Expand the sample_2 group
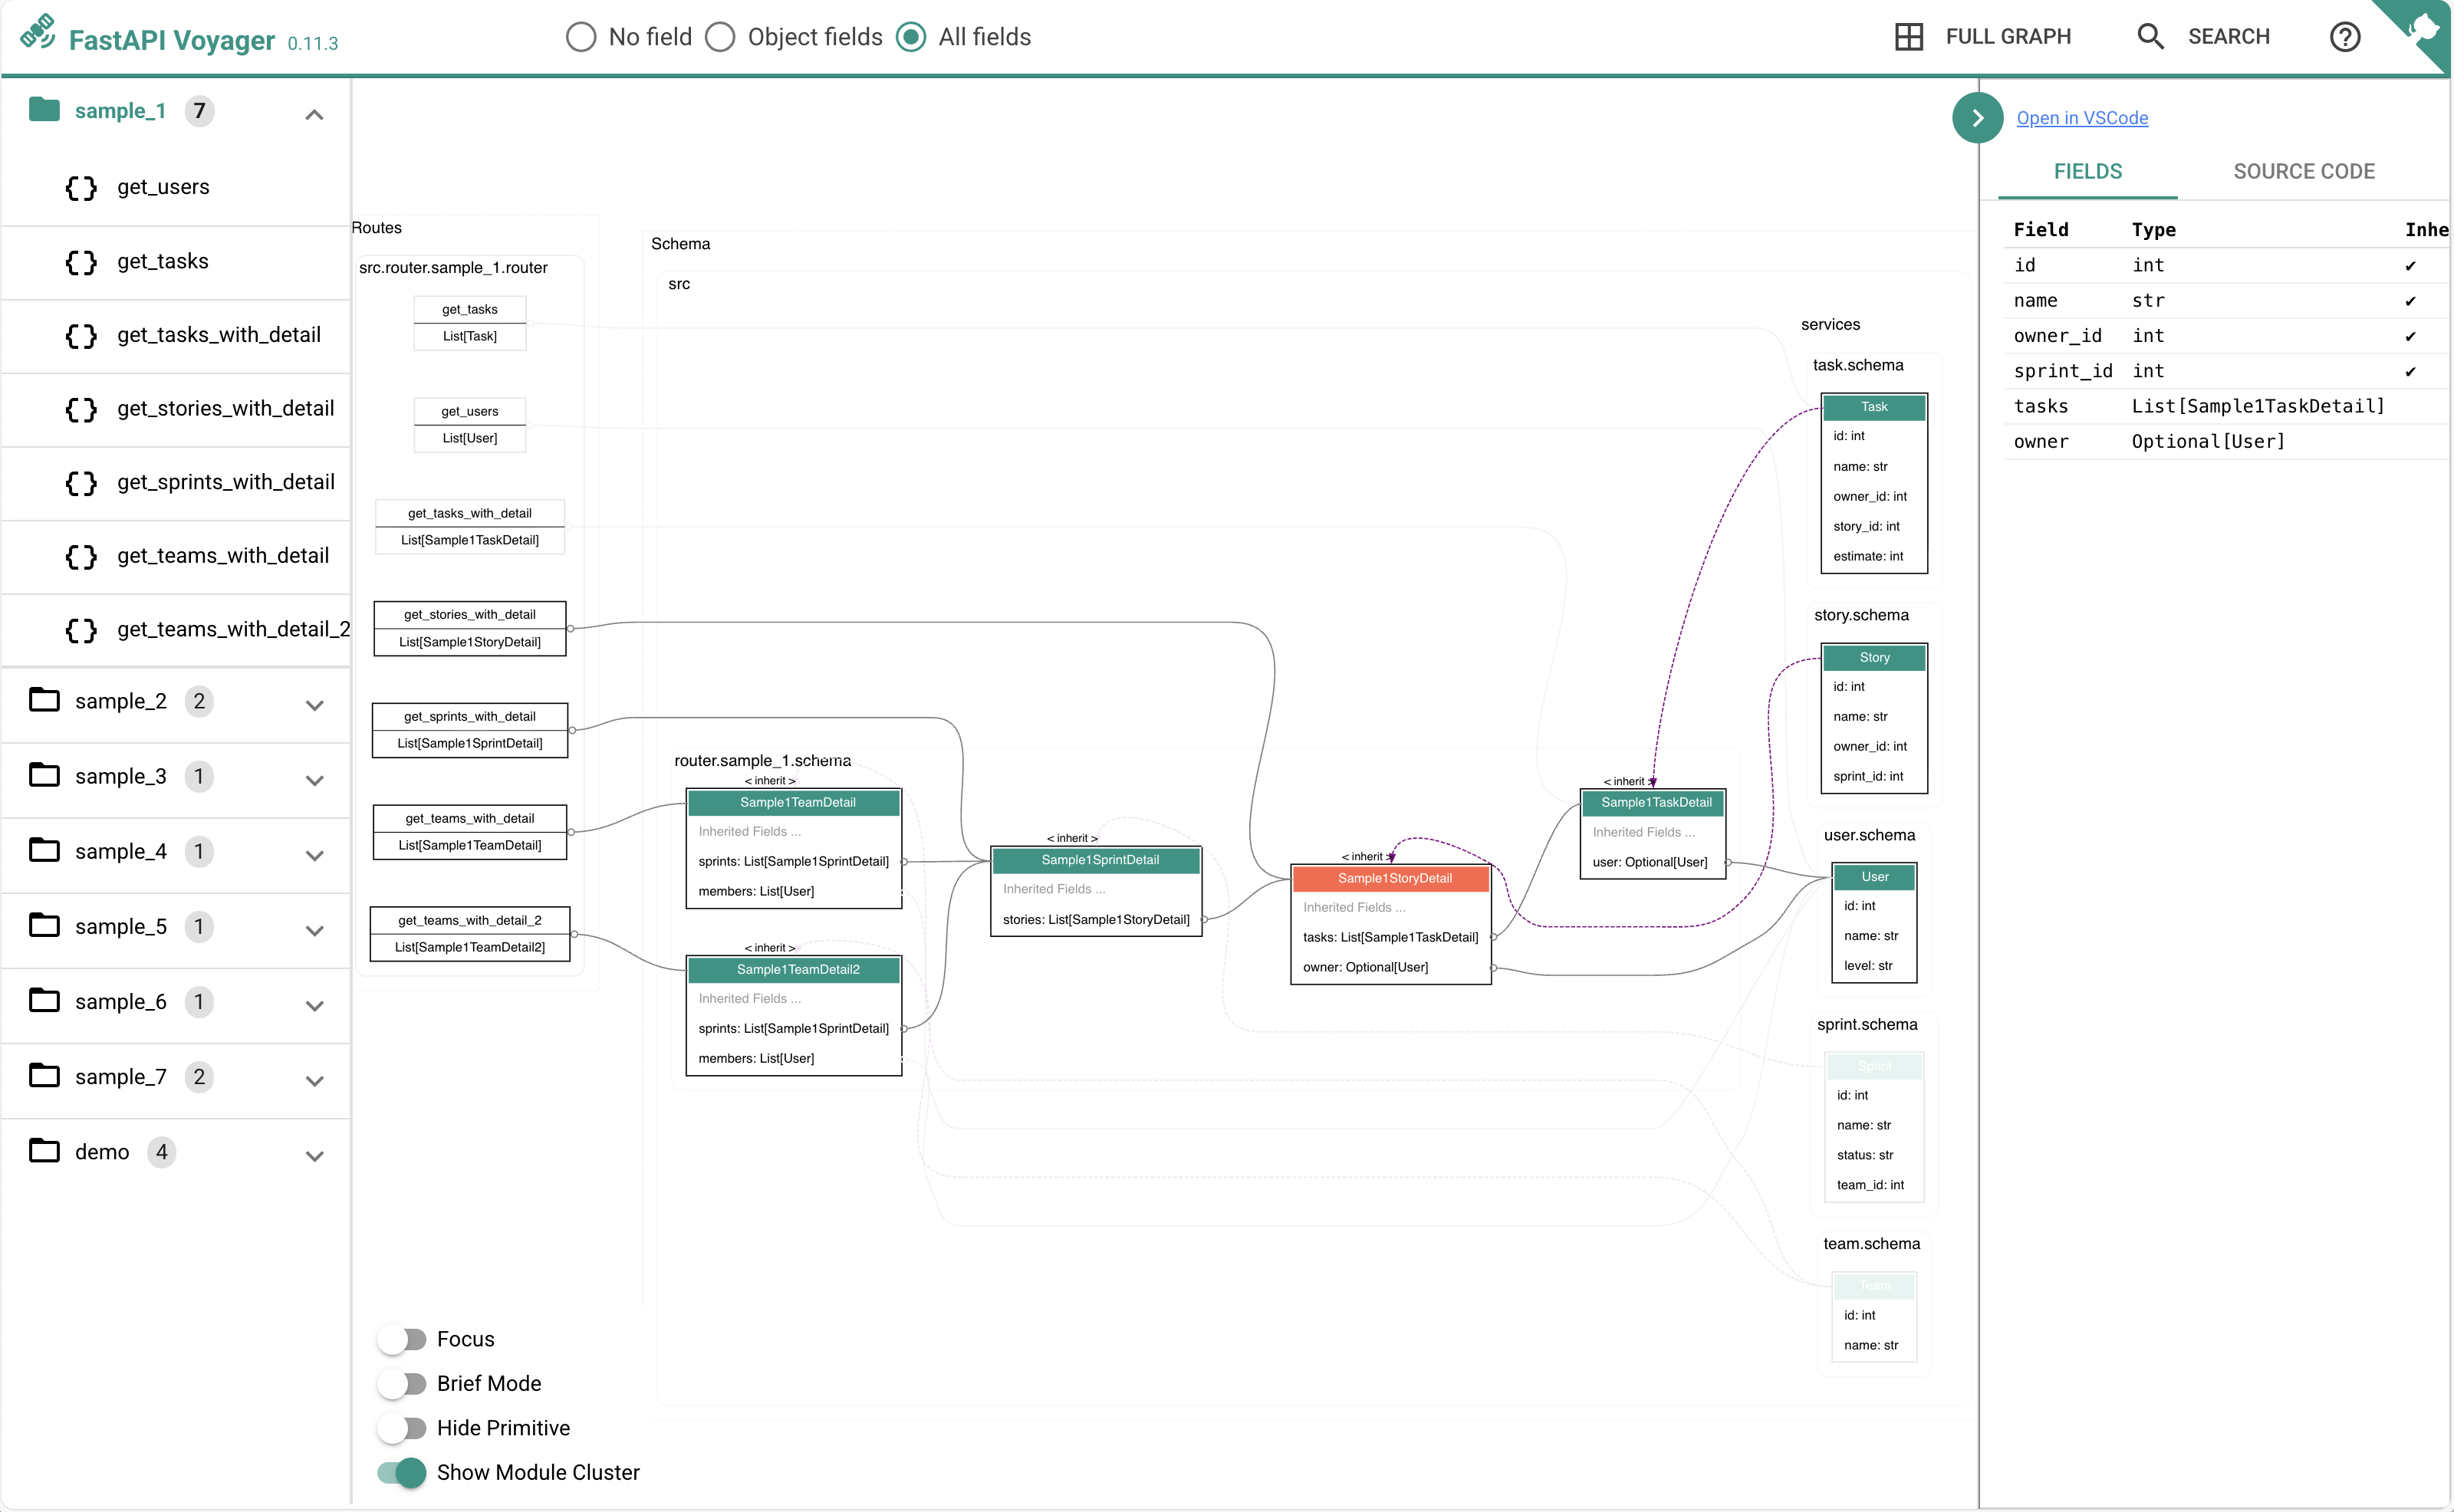The height and width of the screenshot is (1512, 2454). (x=314, y=704)
